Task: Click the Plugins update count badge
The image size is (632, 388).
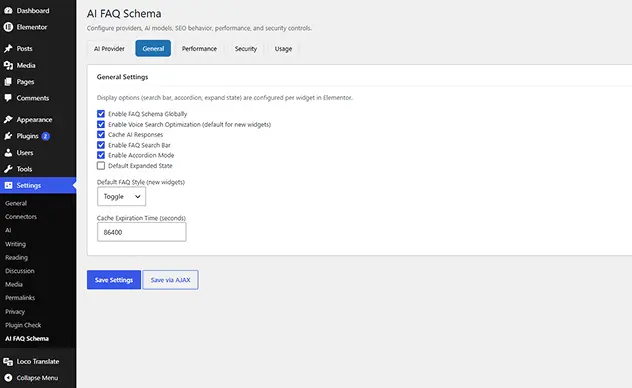Action: point(46,136)
